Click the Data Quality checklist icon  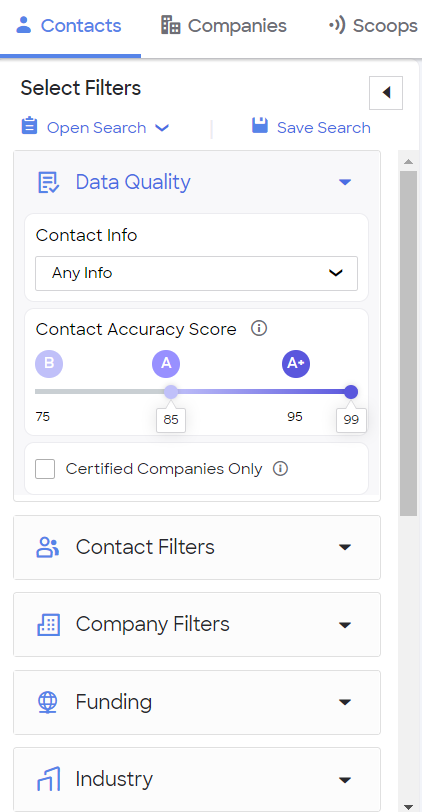point(49,182)
